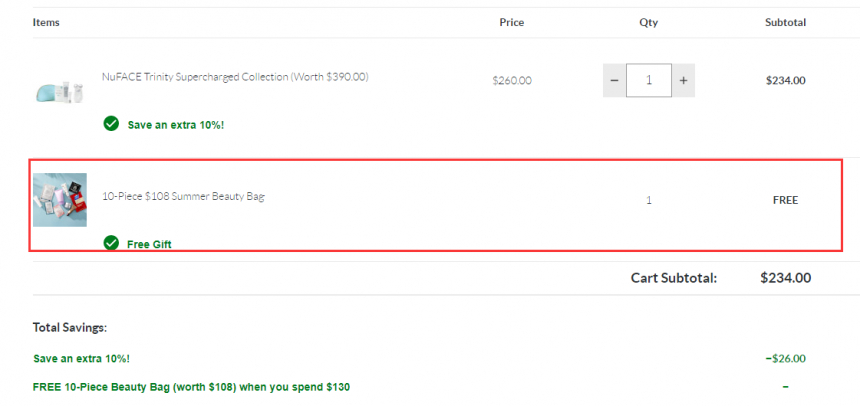The image size is (860, 406).
Task: Click the $260.00 price of NuFACE
Action: click(x=512, y=81)
